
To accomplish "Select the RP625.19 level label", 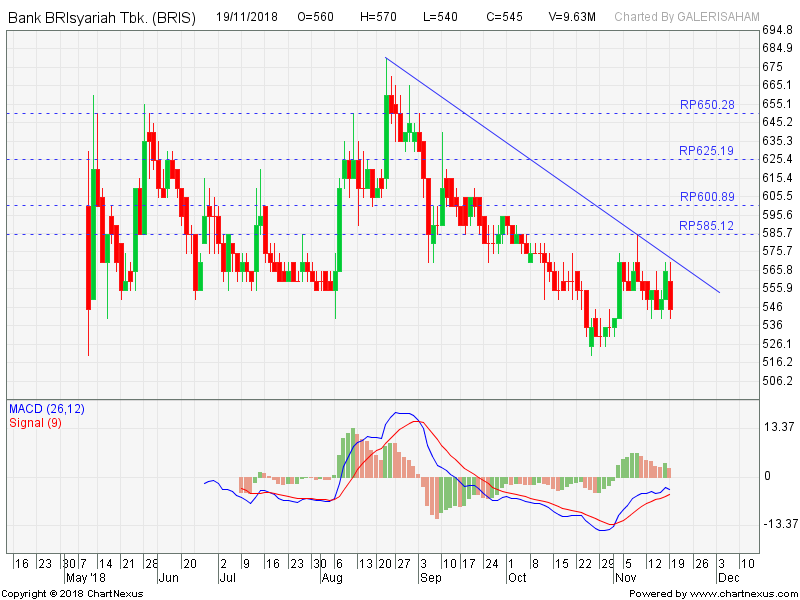I will click(x=706, y=151).
